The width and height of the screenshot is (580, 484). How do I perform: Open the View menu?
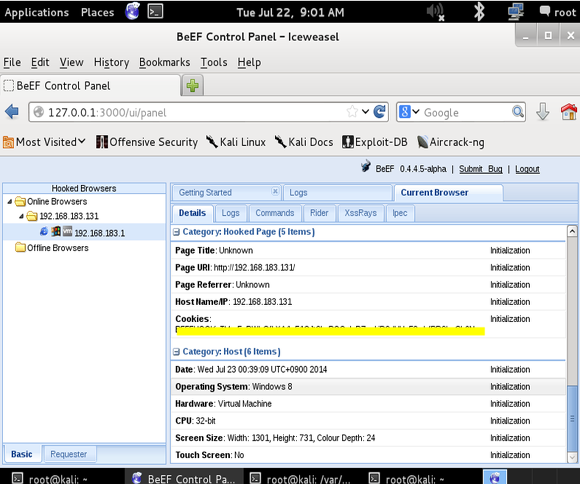71,62
